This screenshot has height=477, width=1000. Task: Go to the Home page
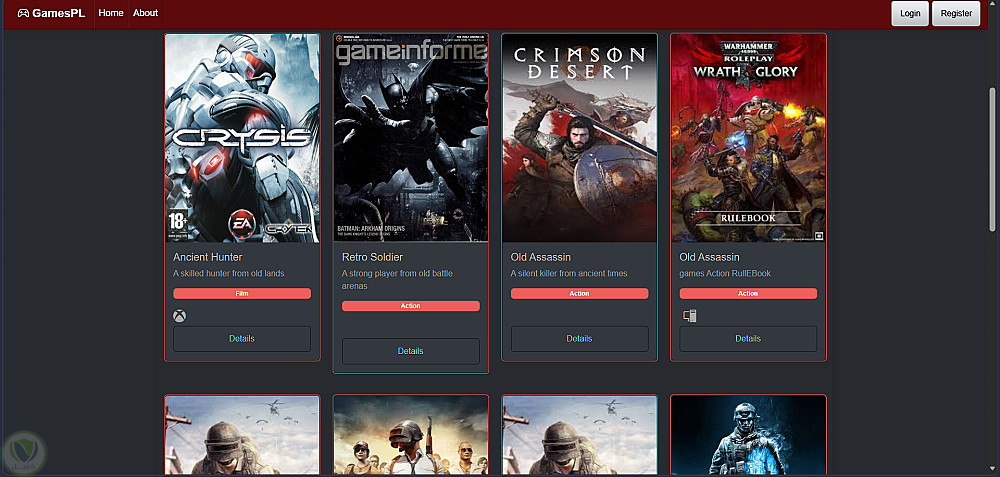click(x=111, y=13)
